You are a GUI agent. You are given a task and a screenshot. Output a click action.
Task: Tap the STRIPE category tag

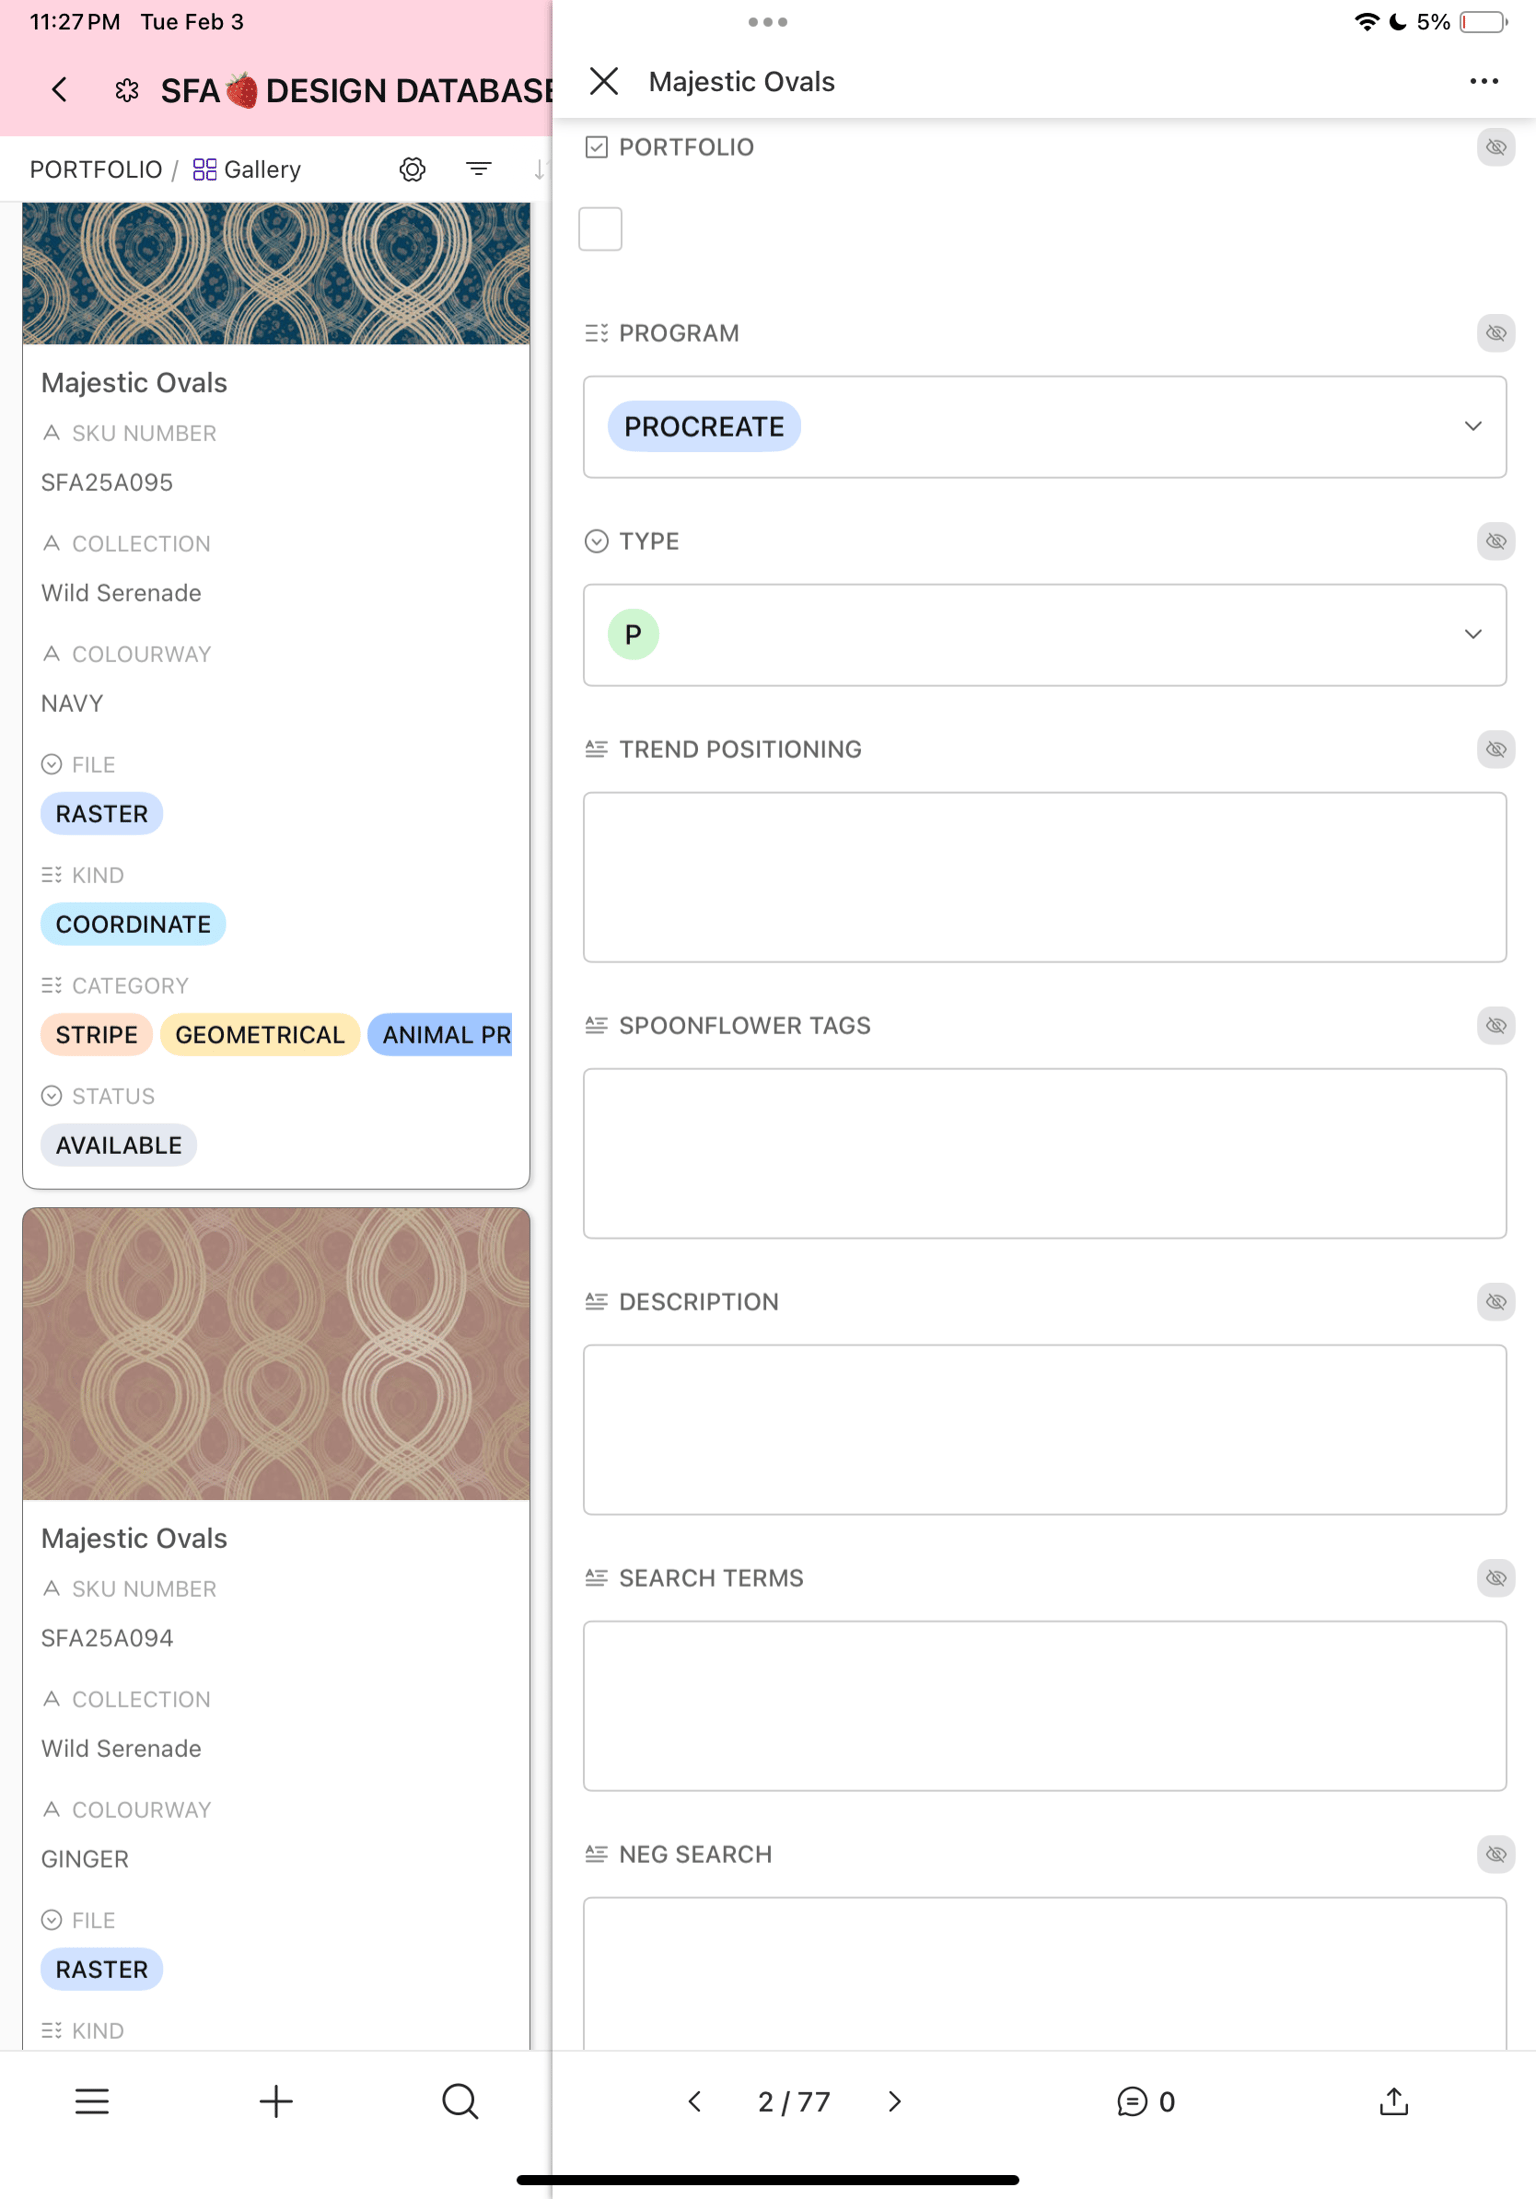(97, 1035)
